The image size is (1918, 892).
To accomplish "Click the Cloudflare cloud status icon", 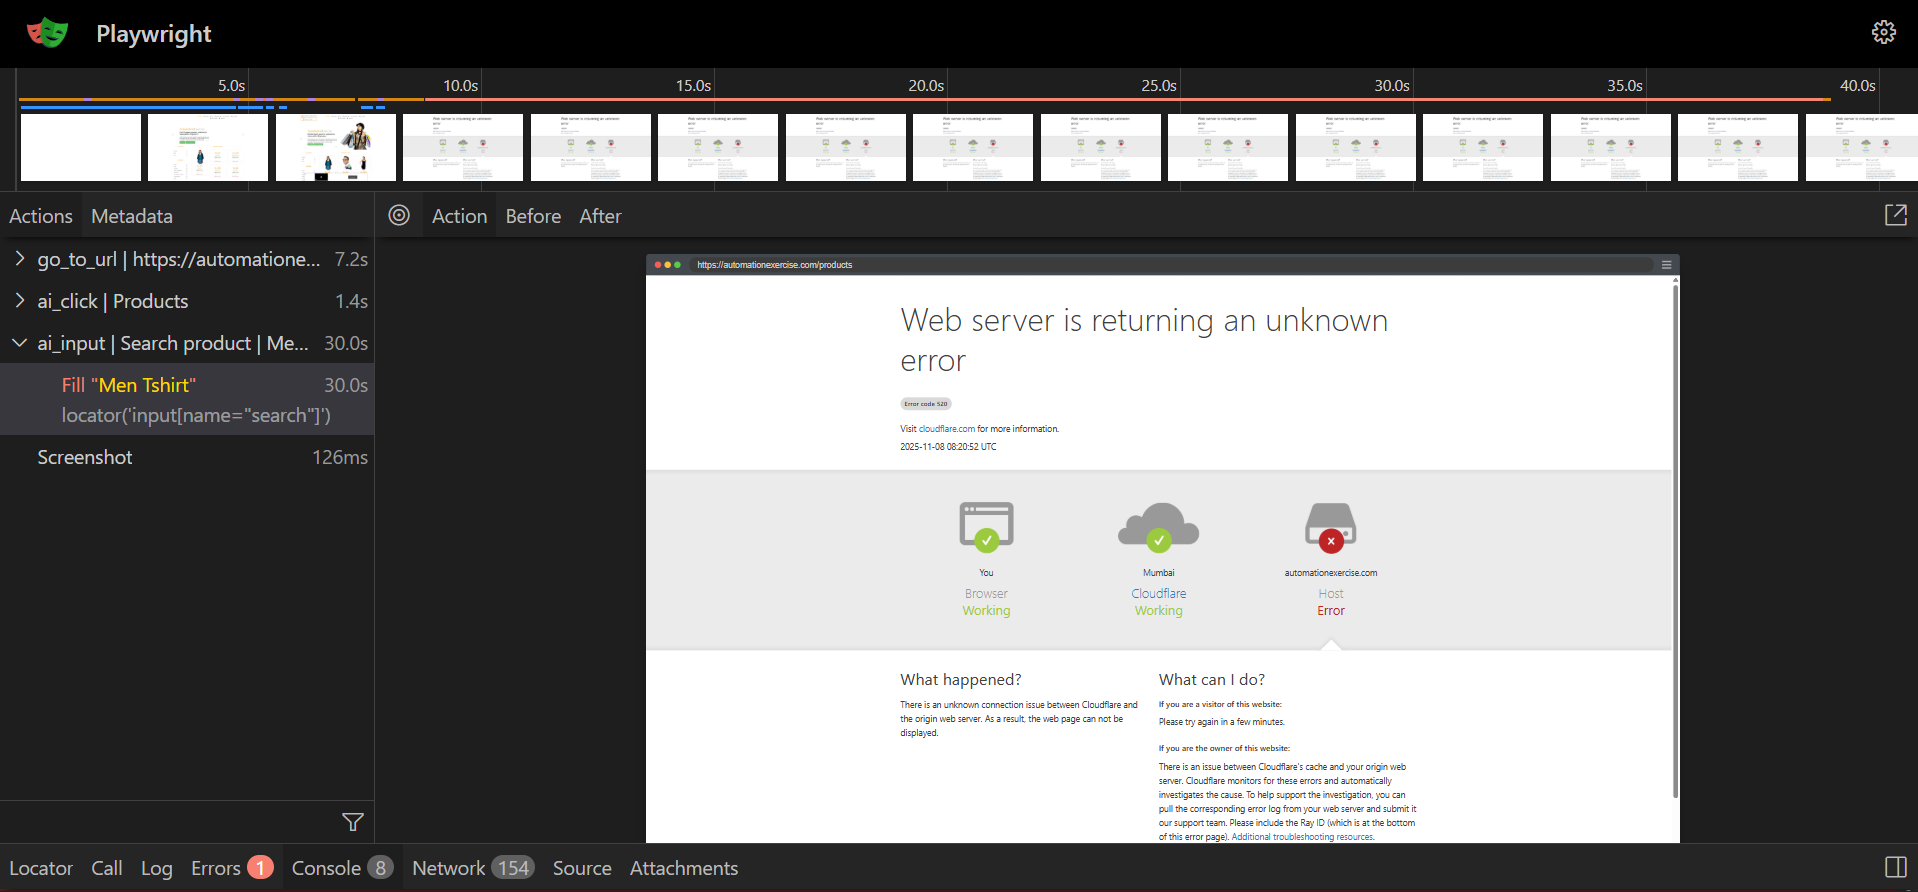I will (1158, 526).
